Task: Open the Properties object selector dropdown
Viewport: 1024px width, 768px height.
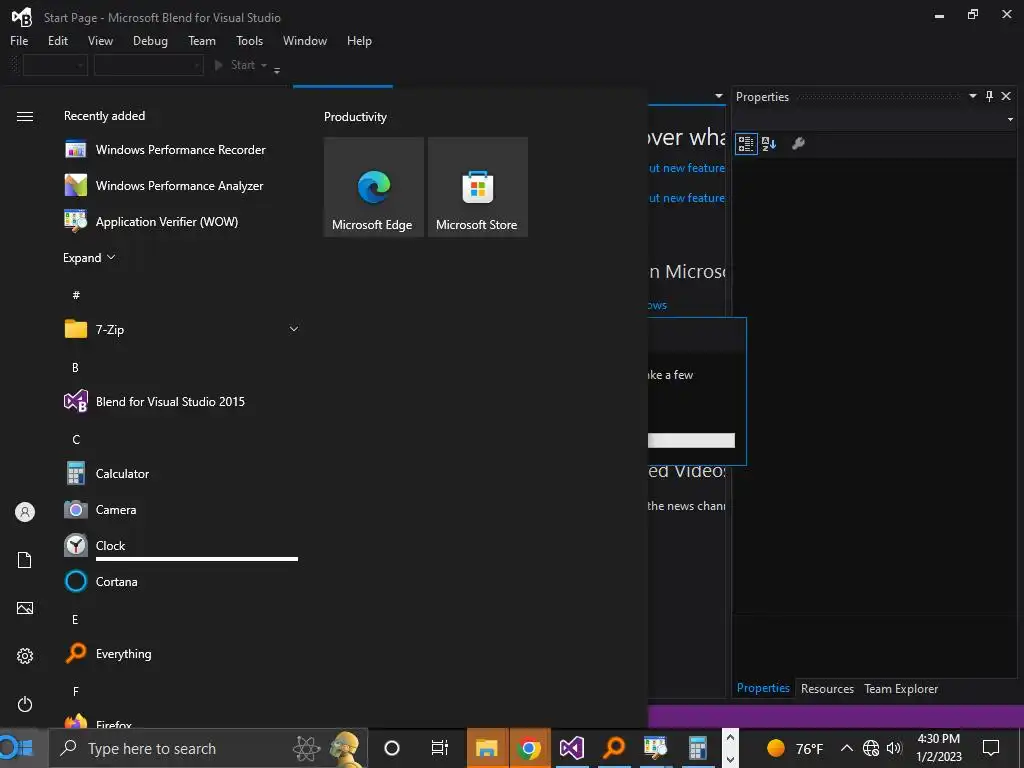Action: pyautogui.click(x=1010, y=120)
